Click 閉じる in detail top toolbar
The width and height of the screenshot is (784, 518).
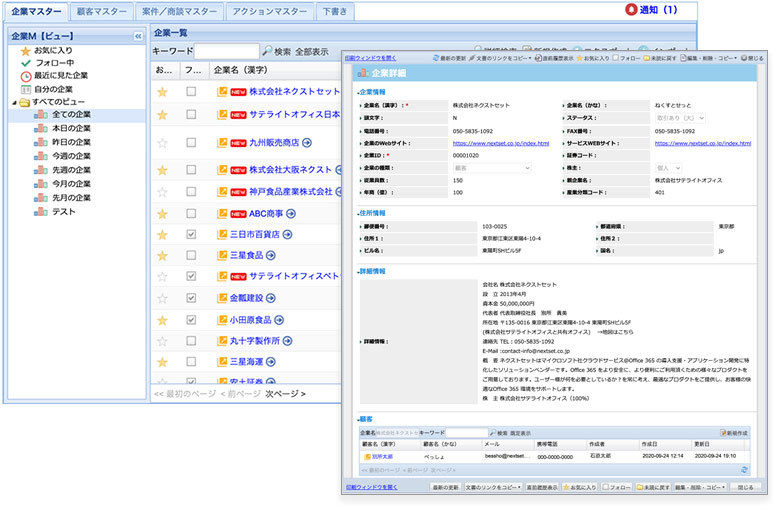tap(753, 58)
